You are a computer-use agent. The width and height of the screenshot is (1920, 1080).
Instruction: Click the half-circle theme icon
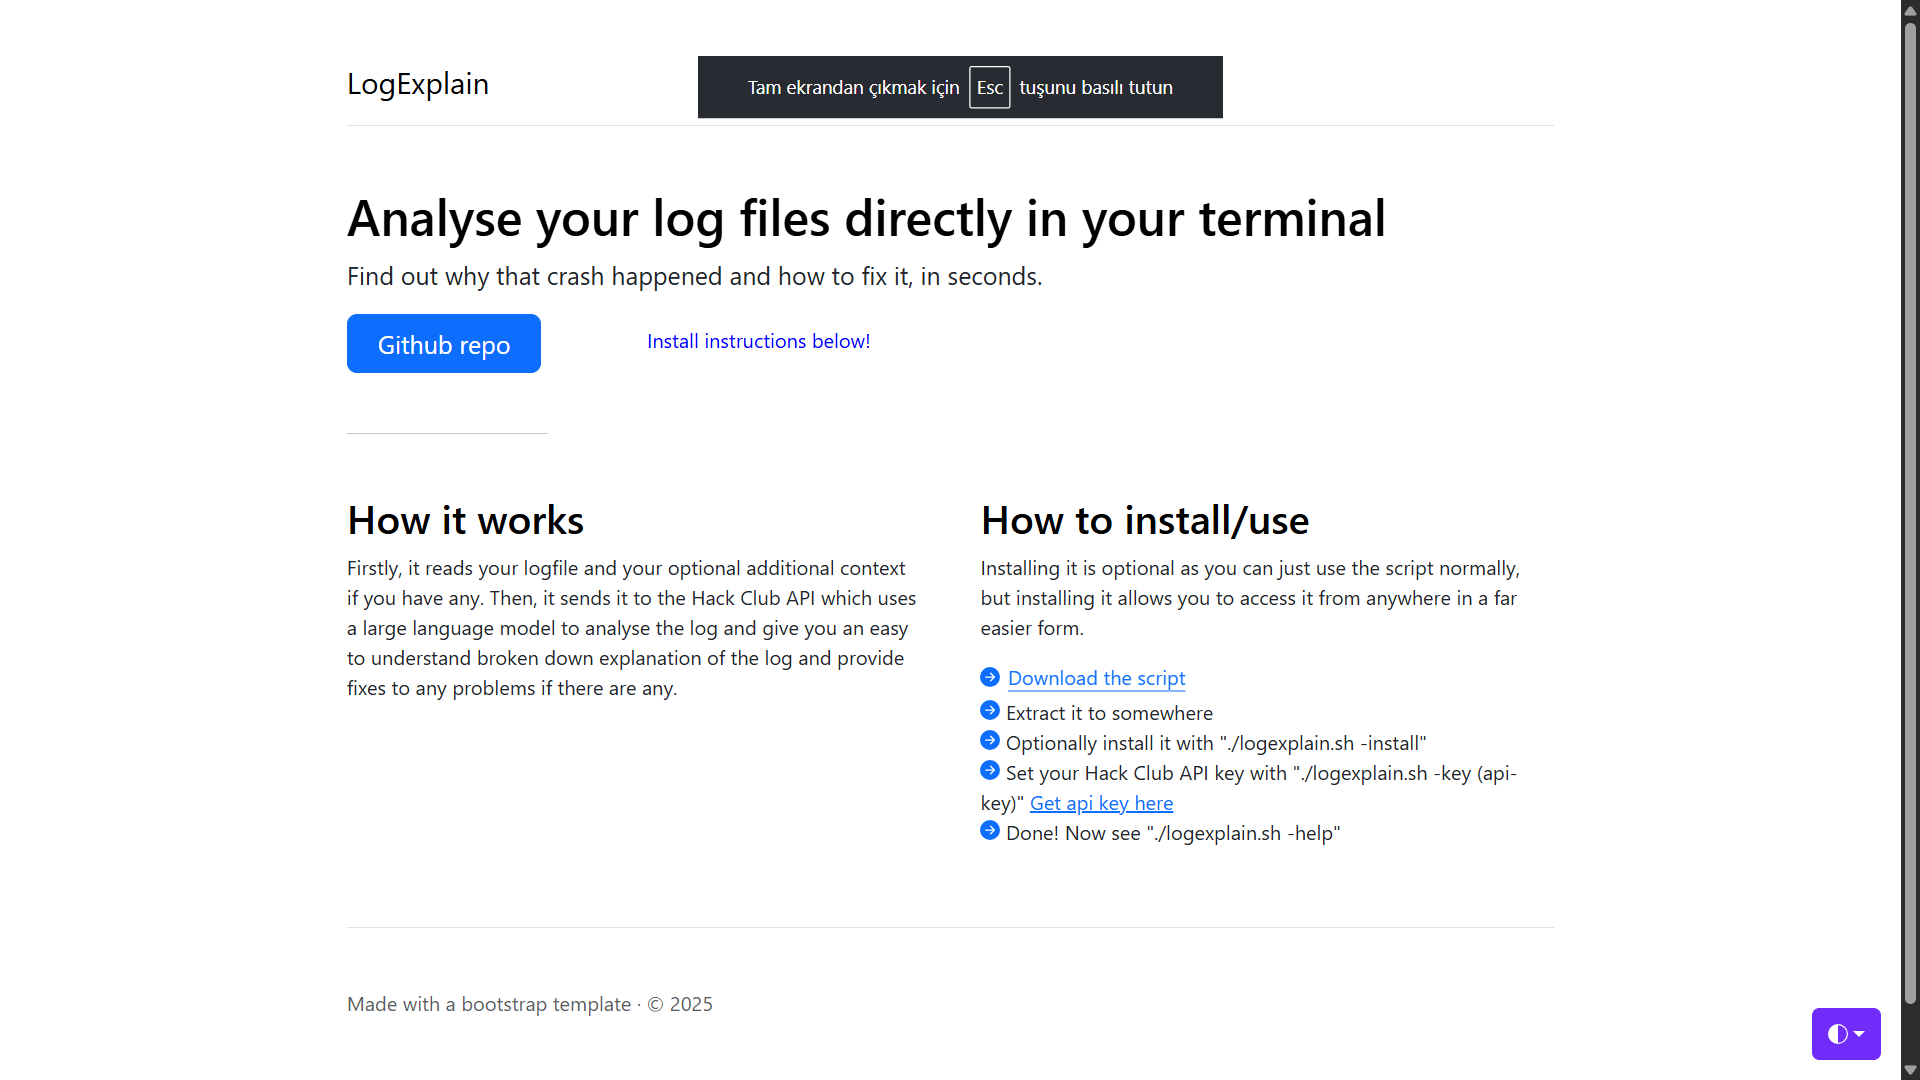1837,1034
